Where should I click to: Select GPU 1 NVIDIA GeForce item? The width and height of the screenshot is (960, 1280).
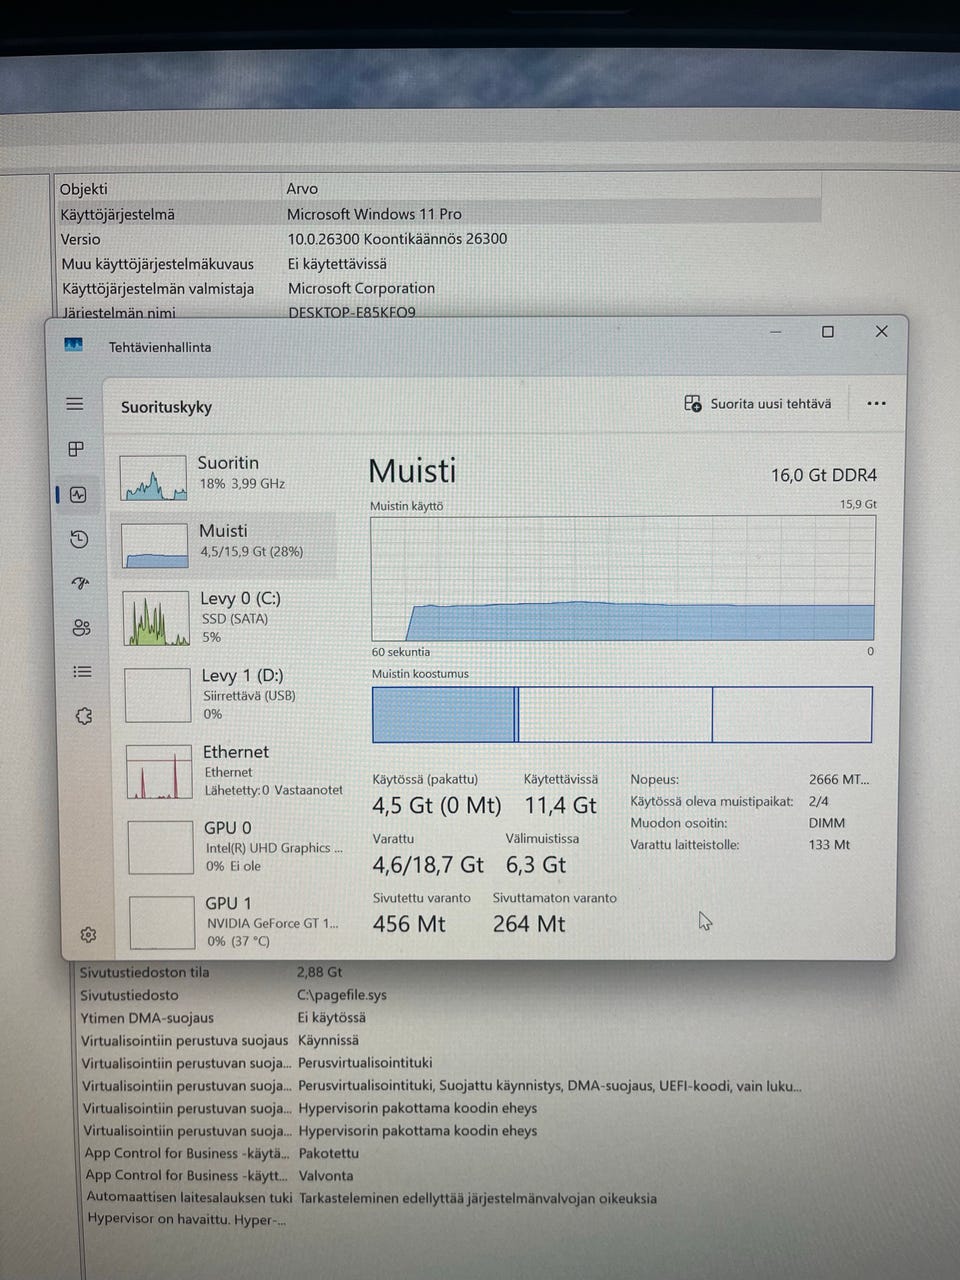[x=236, y=922]
